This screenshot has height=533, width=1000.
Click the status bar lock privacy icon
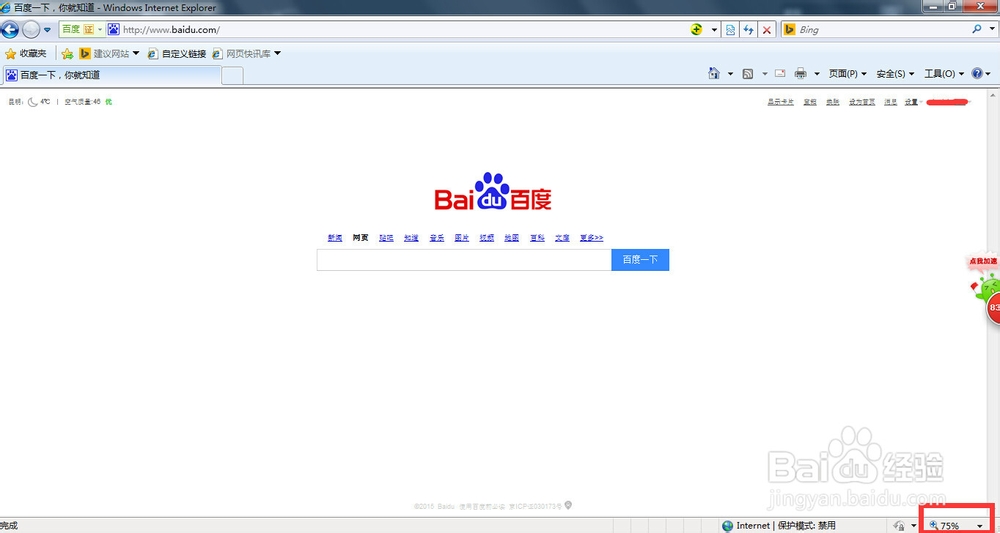coord(899,525)
